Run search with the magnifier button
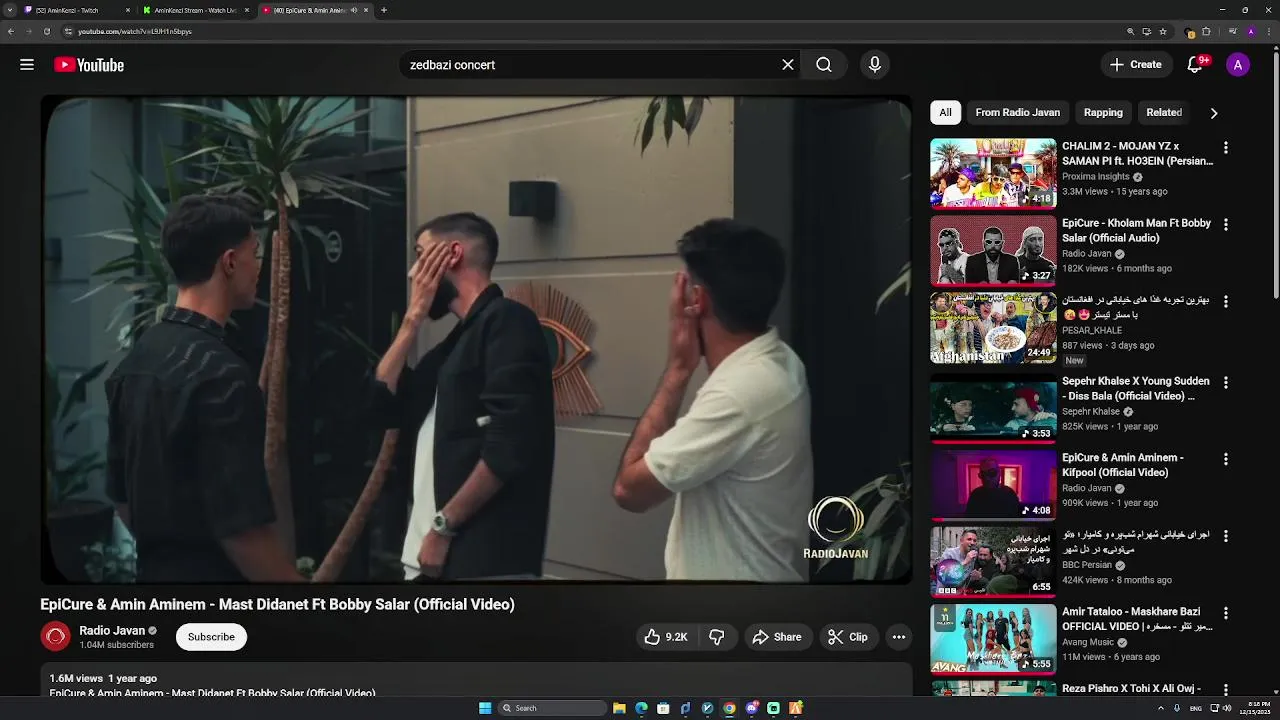This screenshot has width=1280, height=720. coord(824,65)
